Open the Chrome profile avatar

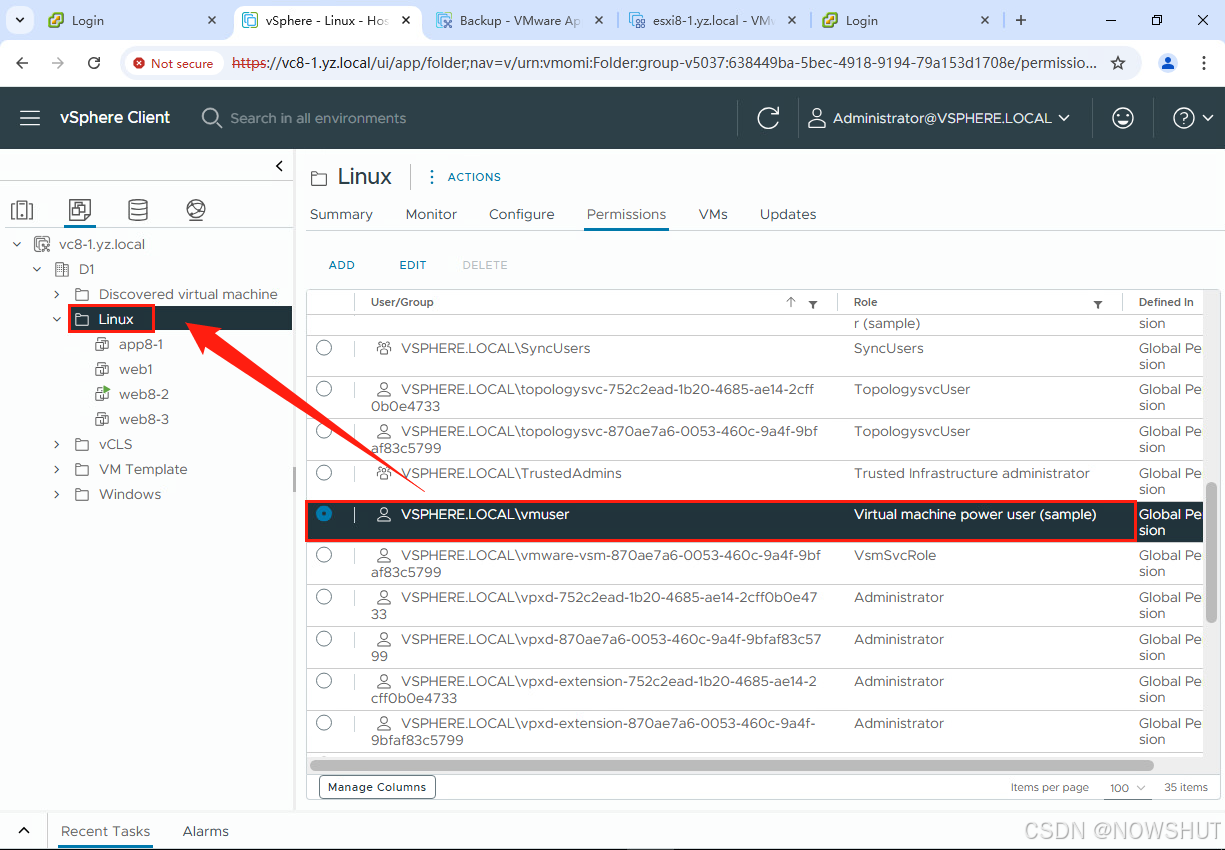[x=1167, y=63]
